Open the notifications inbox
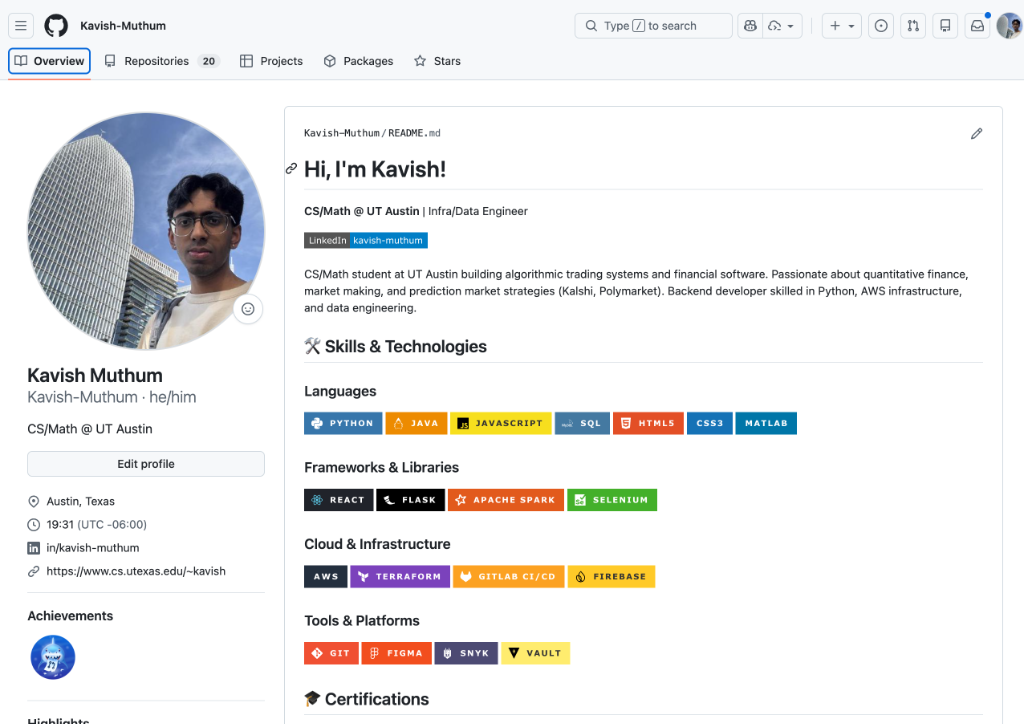The image size is (1024, 724). point(976,25)
